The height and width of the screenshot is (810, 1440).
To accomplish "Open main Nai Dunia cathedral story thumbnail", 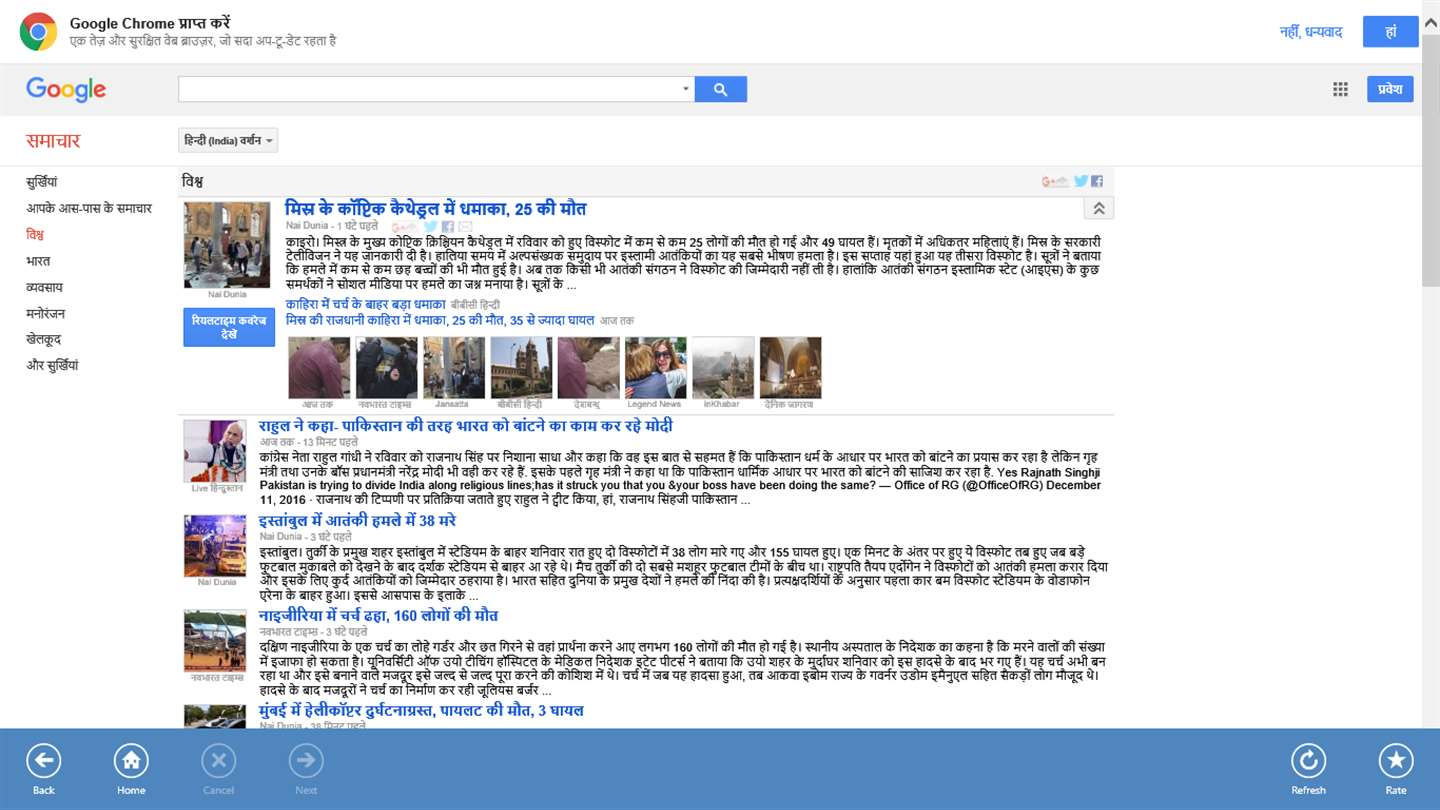I will [x=227, y=245].
